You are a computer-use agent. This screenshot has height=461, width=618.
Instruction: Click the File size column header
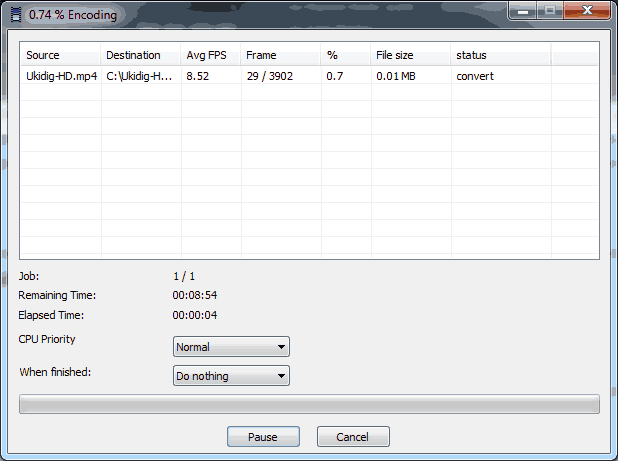coord(411,55)
